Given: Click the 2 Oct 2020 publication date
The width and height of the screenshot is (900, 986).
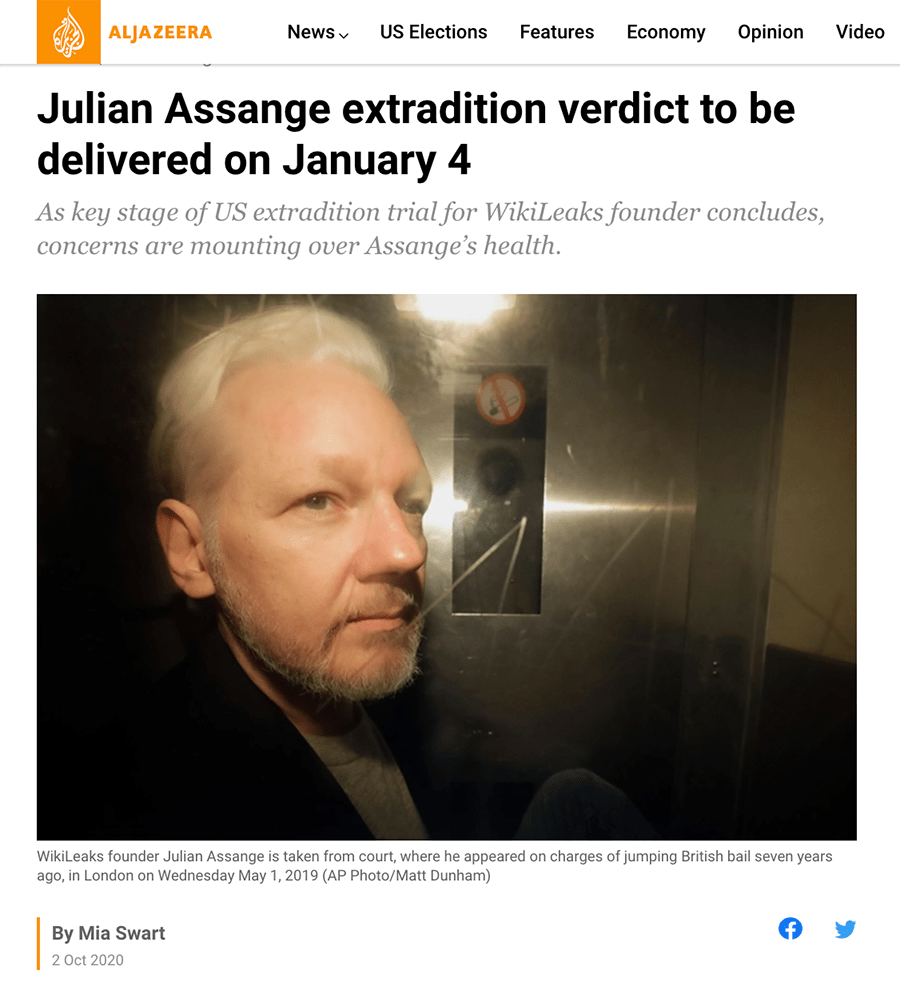Looking at the screenshot, I should [x=87, y=960].
